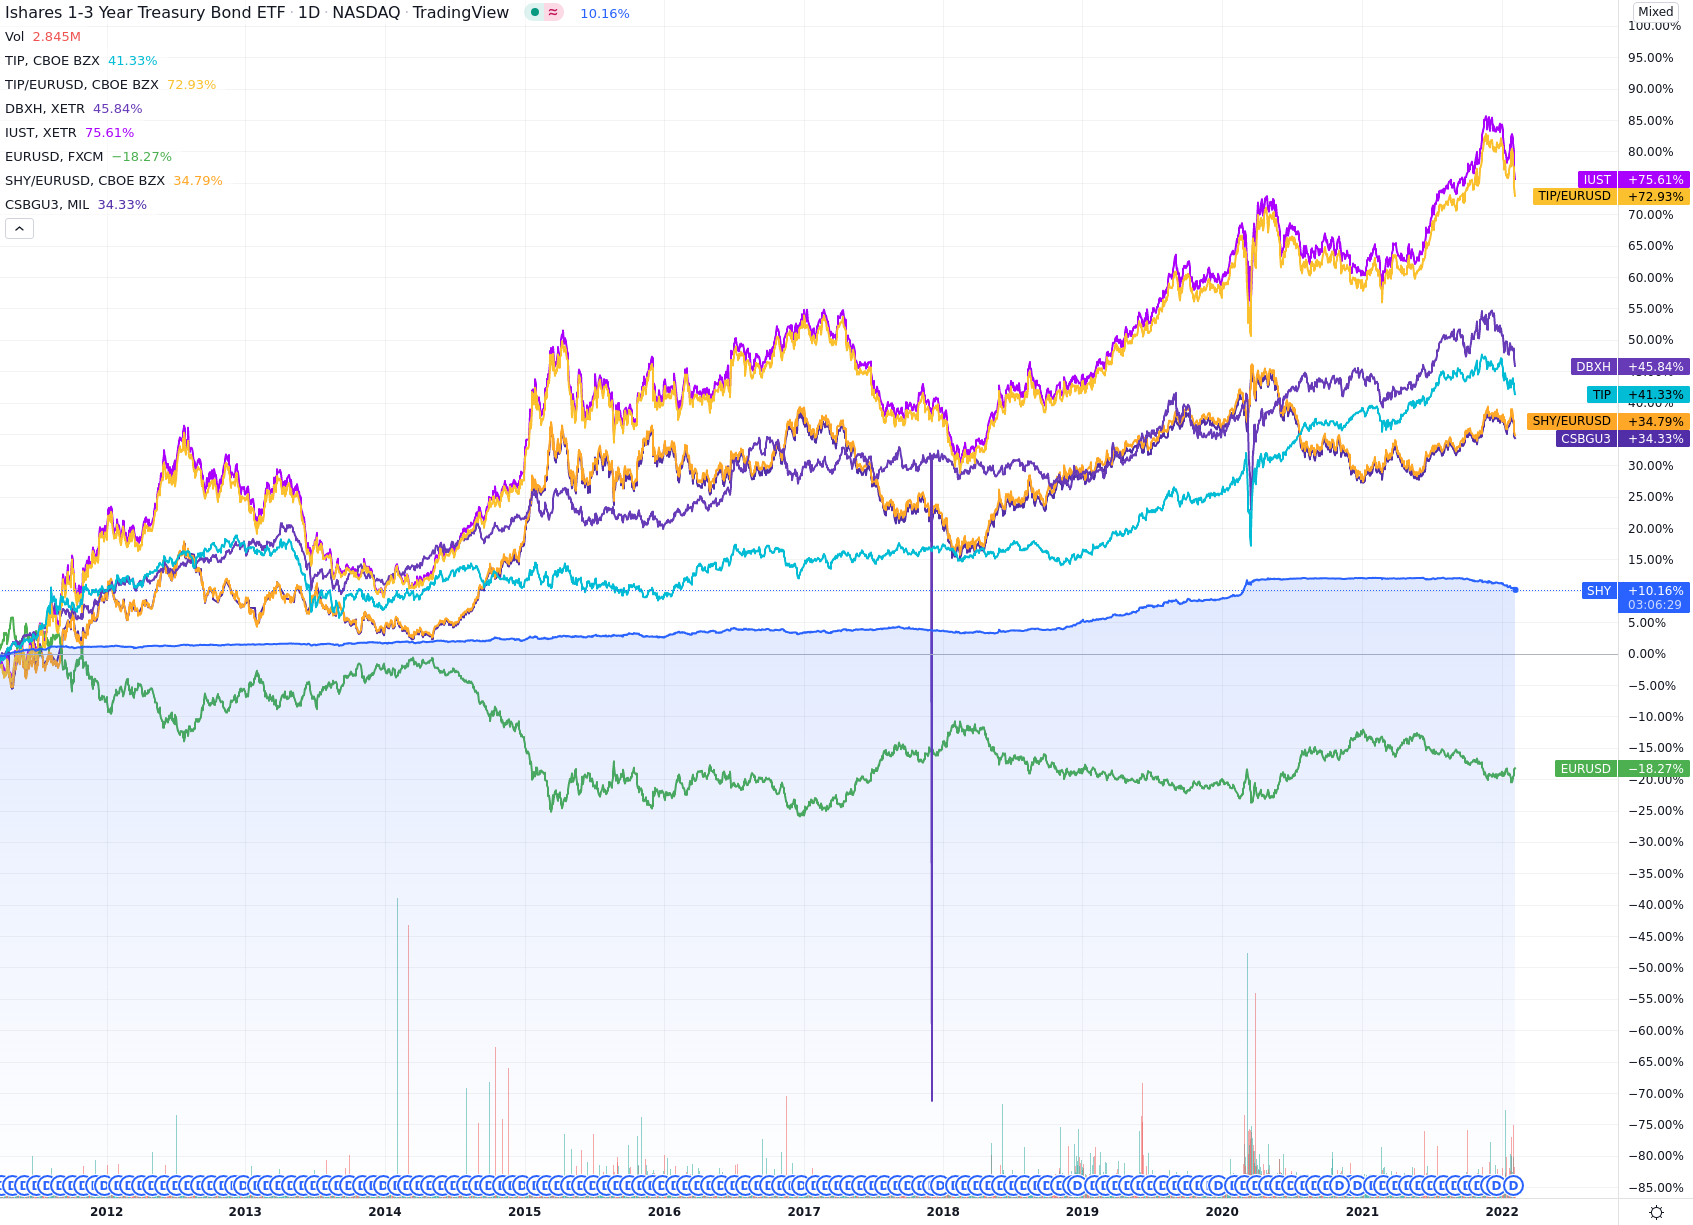Click the 0.00% level on the price axis
Viewport: 1693px width, 1225px height.
click(x=1647, y=654)
